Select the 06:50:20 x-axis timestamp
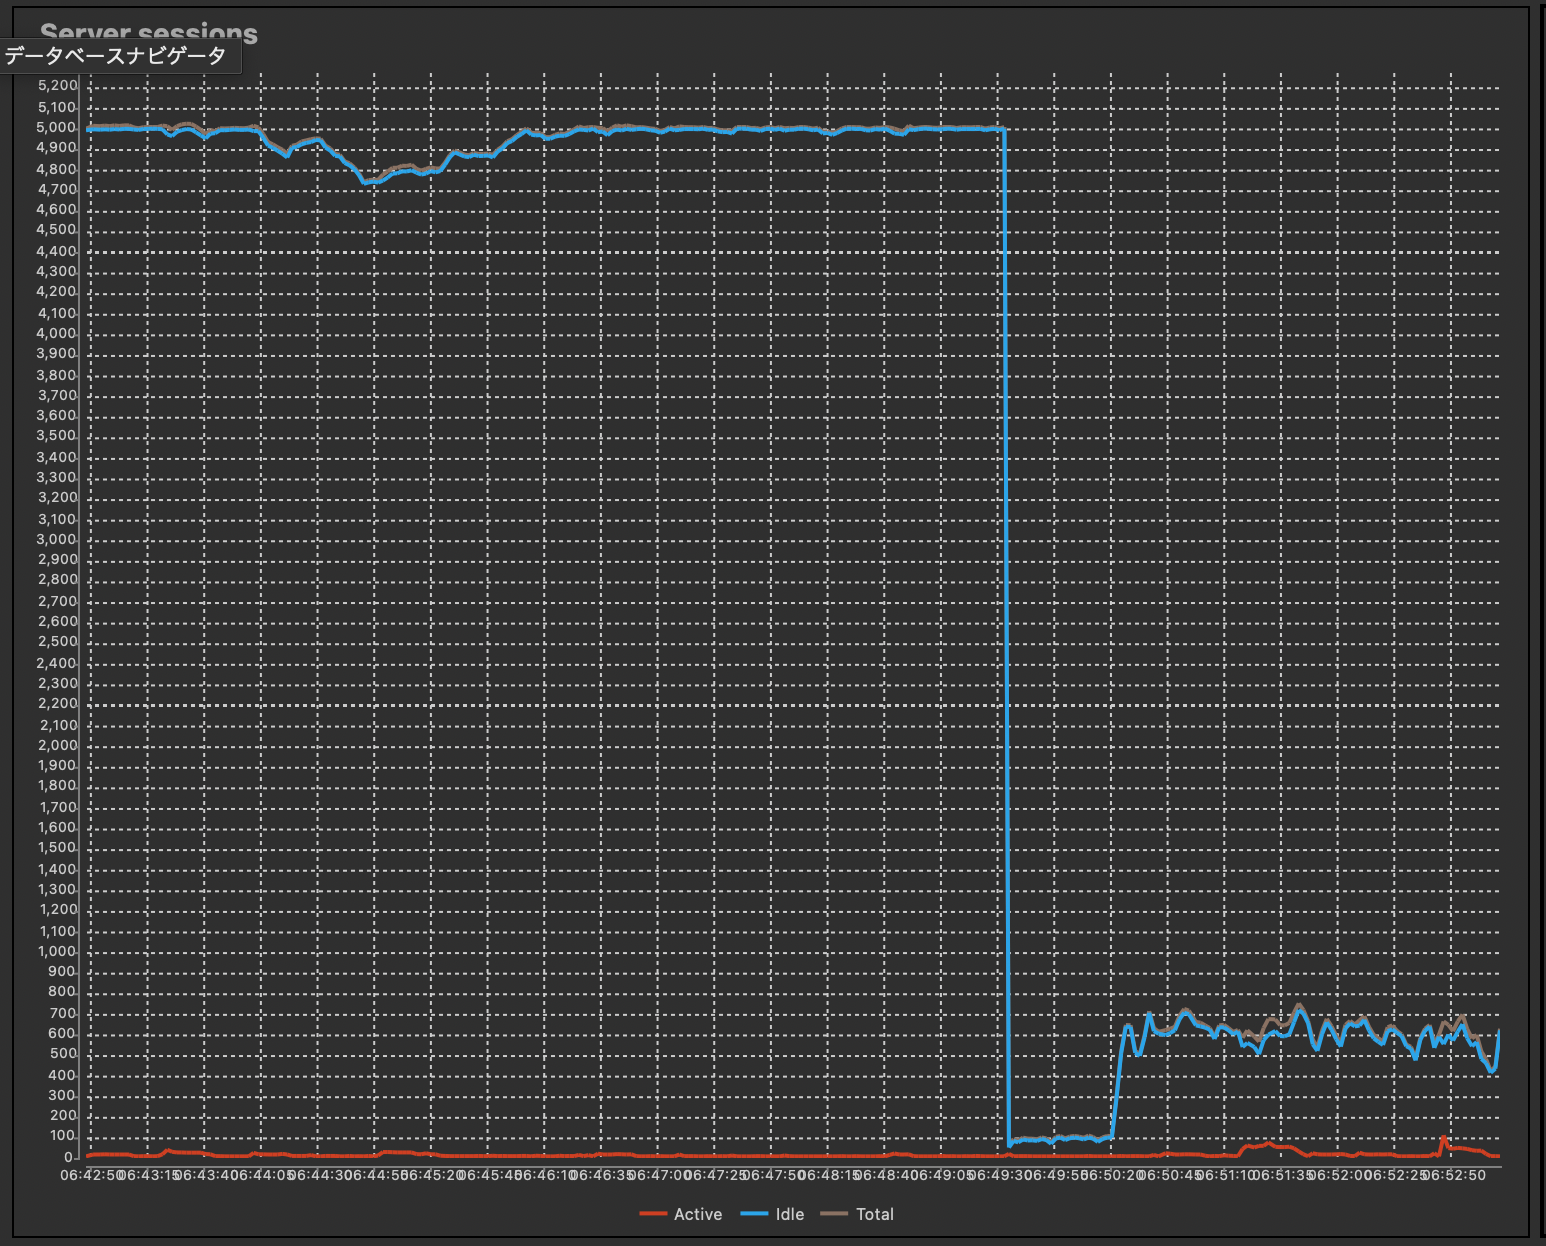This screenshot has height=1246, width=1546. click(1112, 1176)
